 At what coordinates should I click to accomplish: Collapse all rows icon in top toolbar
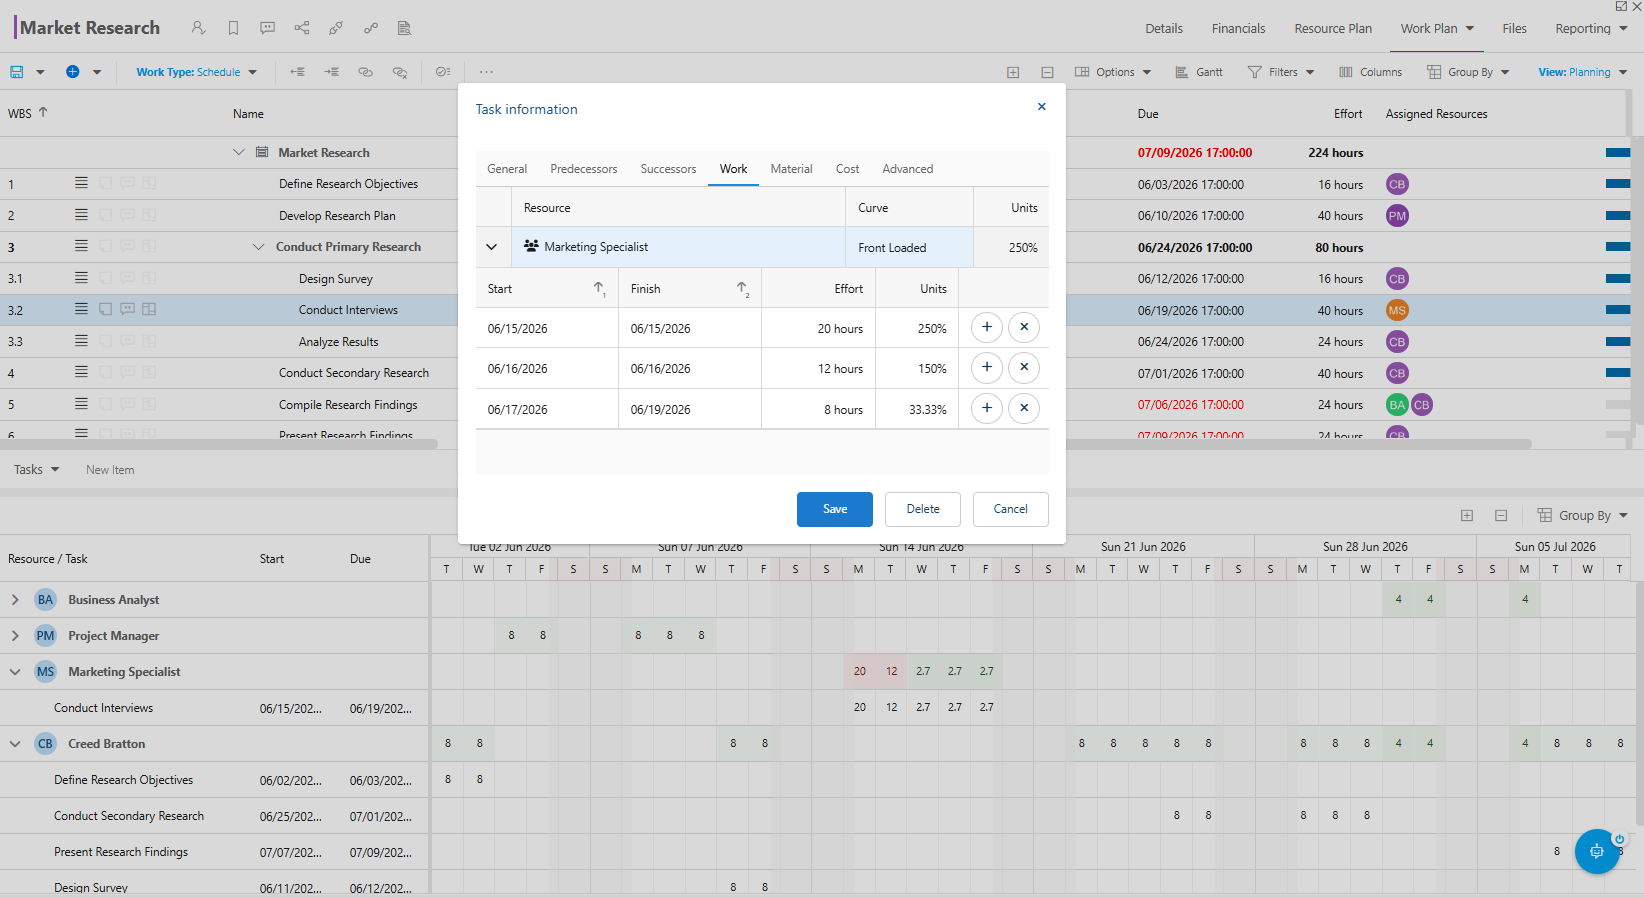click(x=1047, y=72)
